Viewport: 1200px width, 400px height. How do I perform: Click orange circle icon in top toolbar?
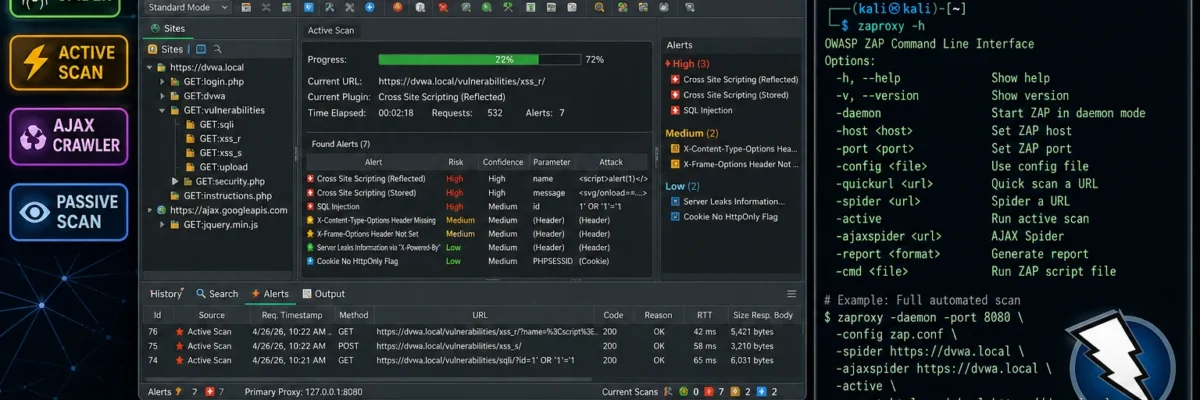(397, 7)
